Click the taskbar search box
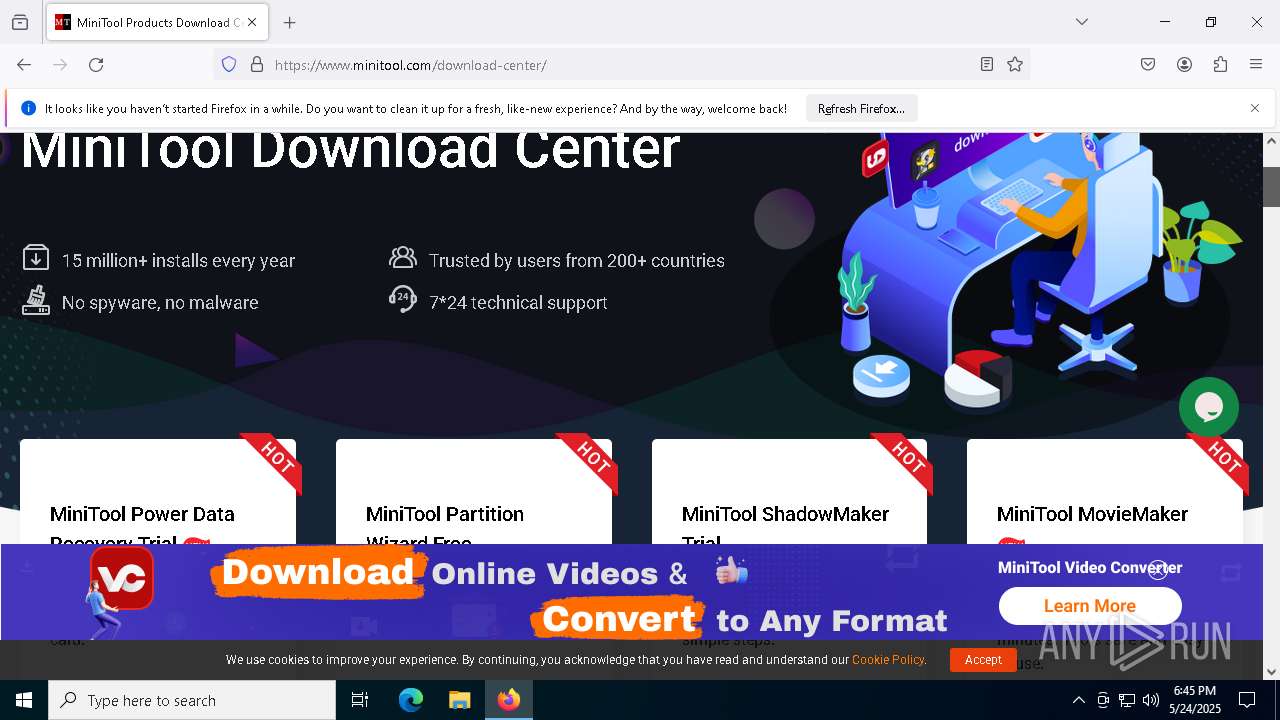 (192, 700)
